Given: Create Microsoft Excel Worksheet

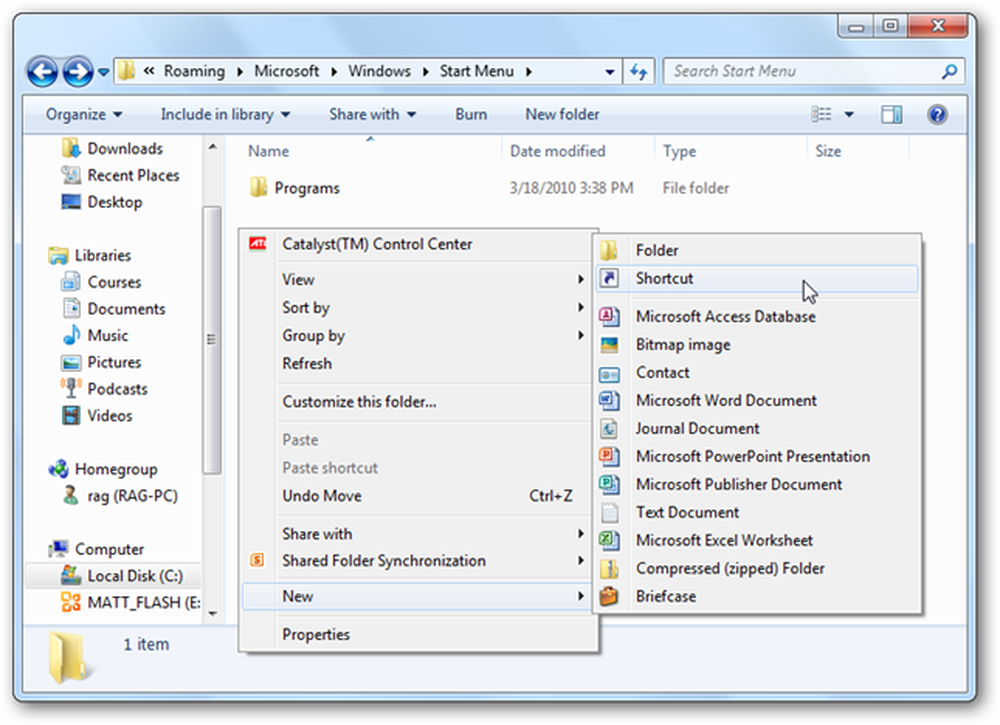Looking at the screenshot, I should tap(757, 541).
